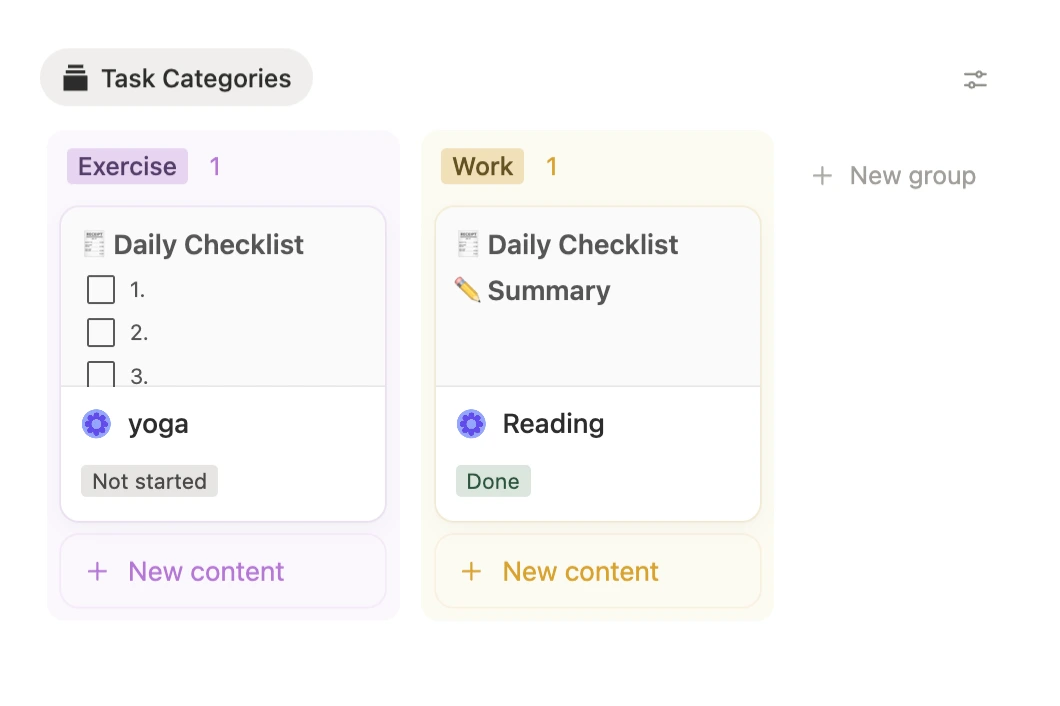Click the receipt icon in the Work card
Viewport: 1060px width, 706px height.
[468, 244]
